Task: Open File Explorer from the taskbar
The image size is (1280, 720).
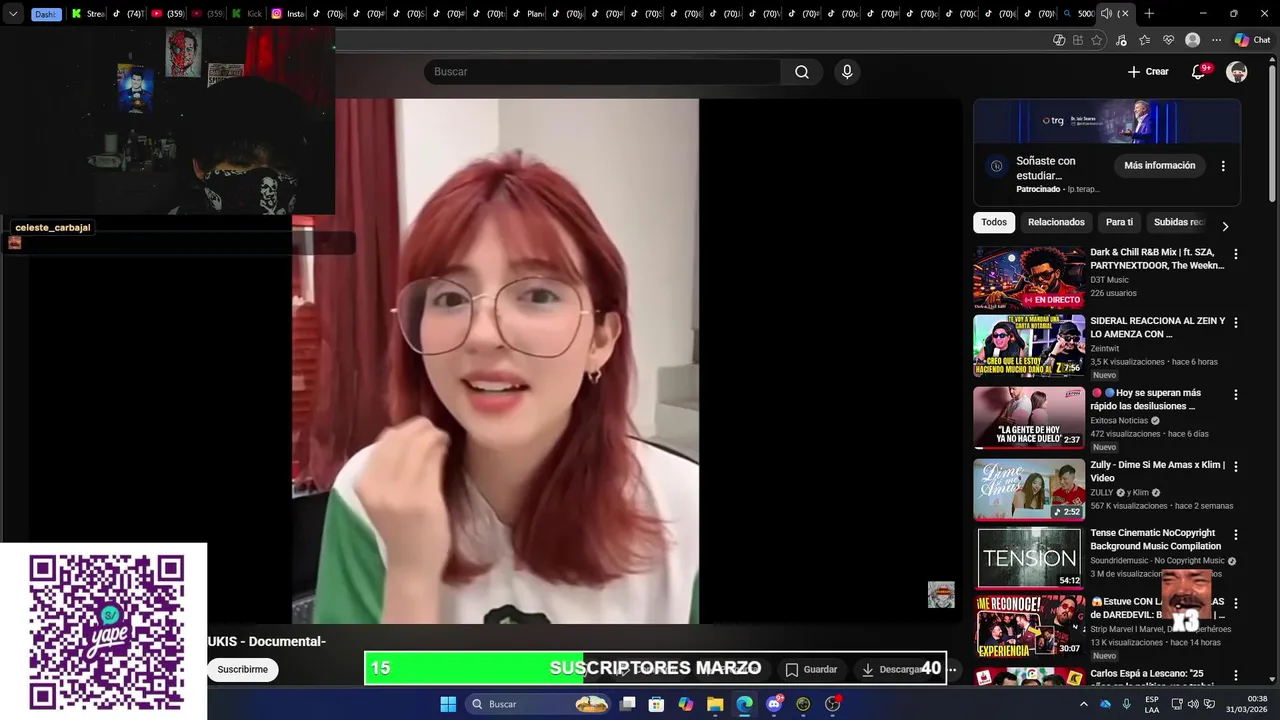Action: [715, 704]
